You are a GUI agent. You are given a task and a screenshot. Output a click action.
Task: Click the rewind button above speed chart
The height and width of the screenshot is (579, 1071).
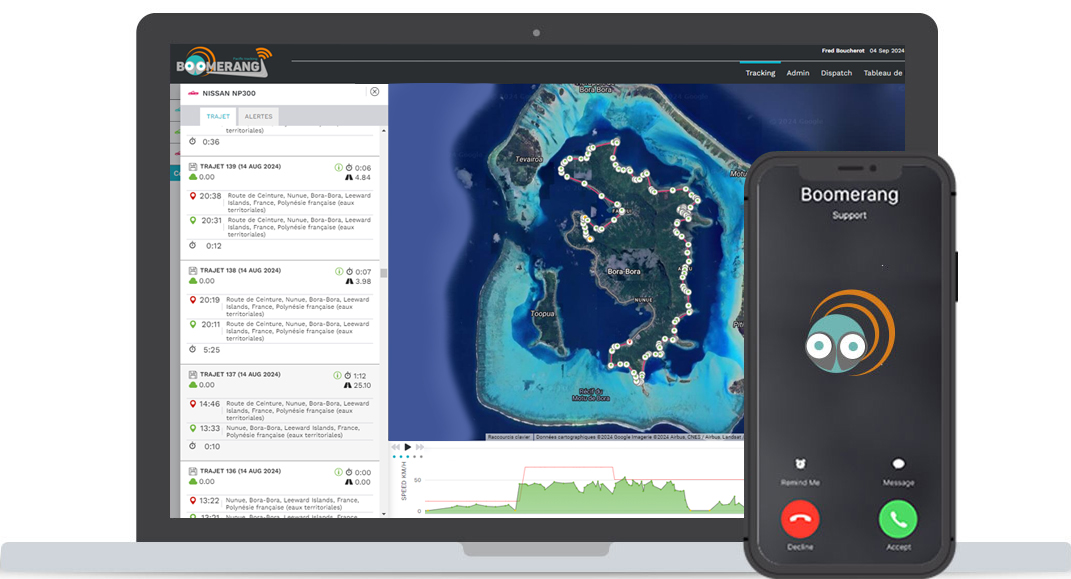click(396, 447)
